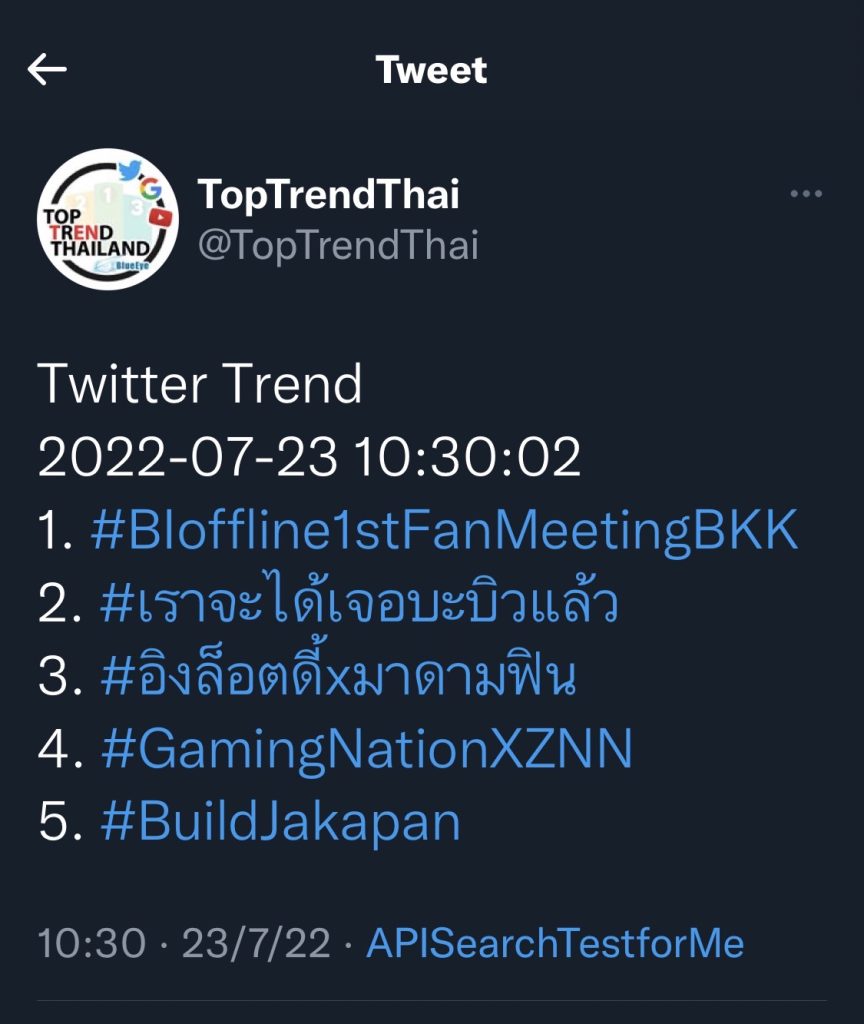Click the 23/7/22 tweet date

coord(256,944)
